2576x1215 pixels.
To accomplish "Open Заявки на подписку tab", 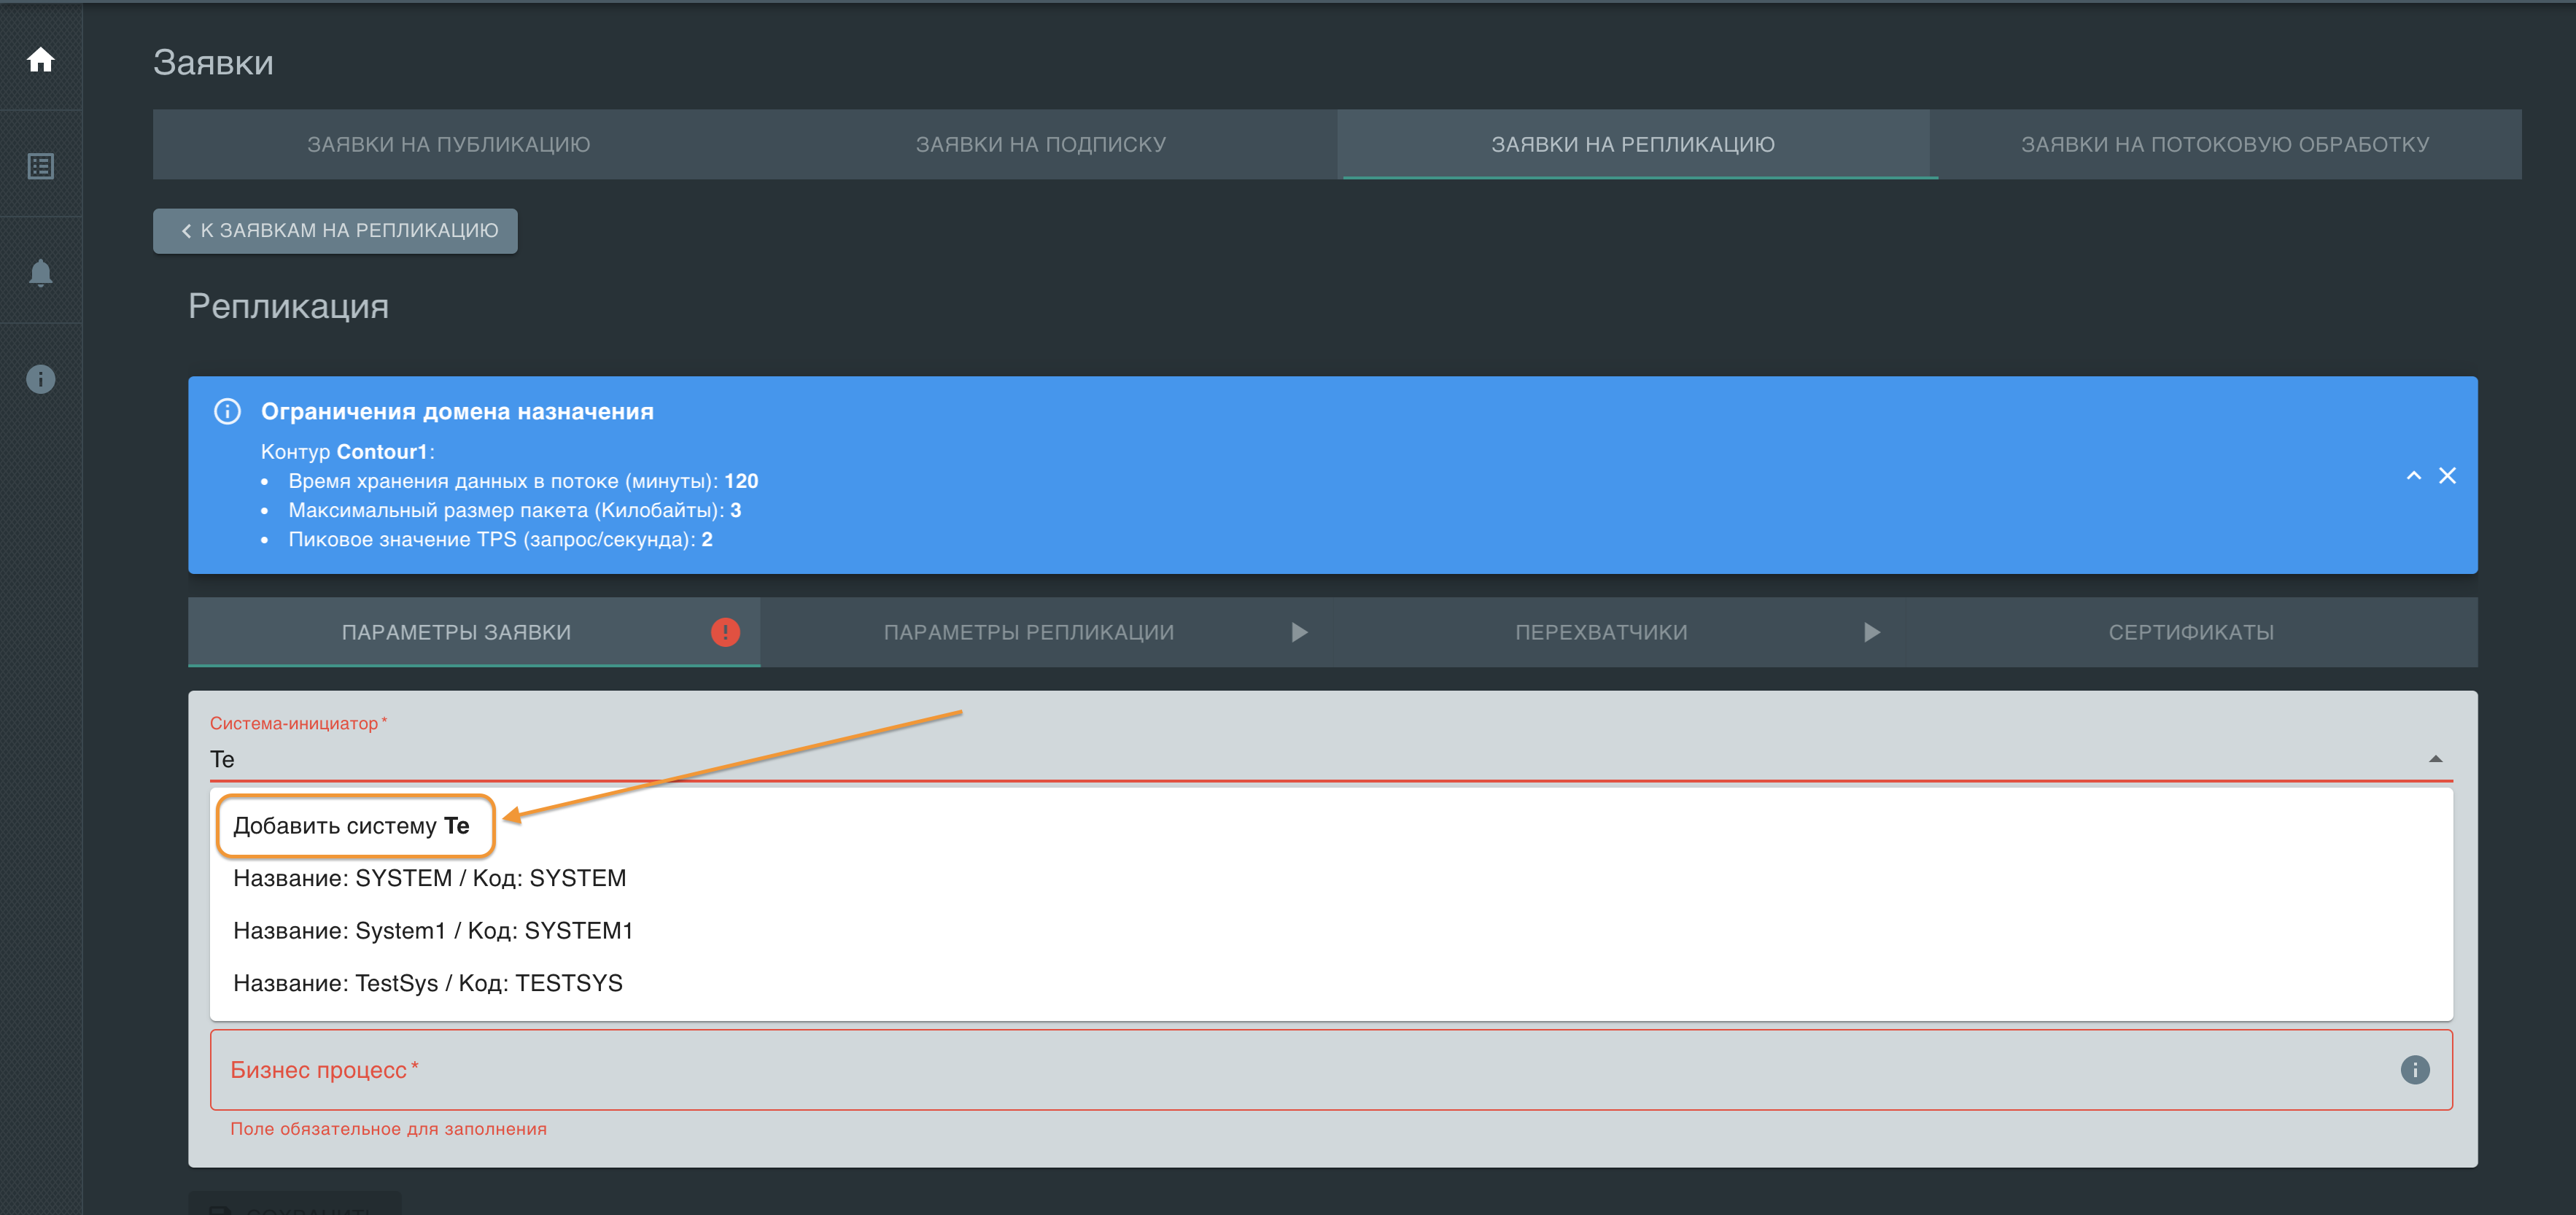I will click(x=1040, y=145).
